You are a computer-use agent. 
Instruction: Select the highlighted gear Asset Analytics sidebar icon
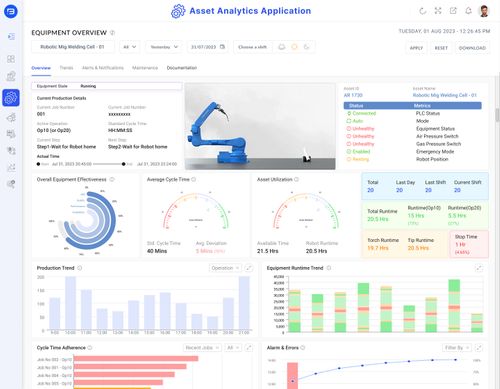click(11, 98)
